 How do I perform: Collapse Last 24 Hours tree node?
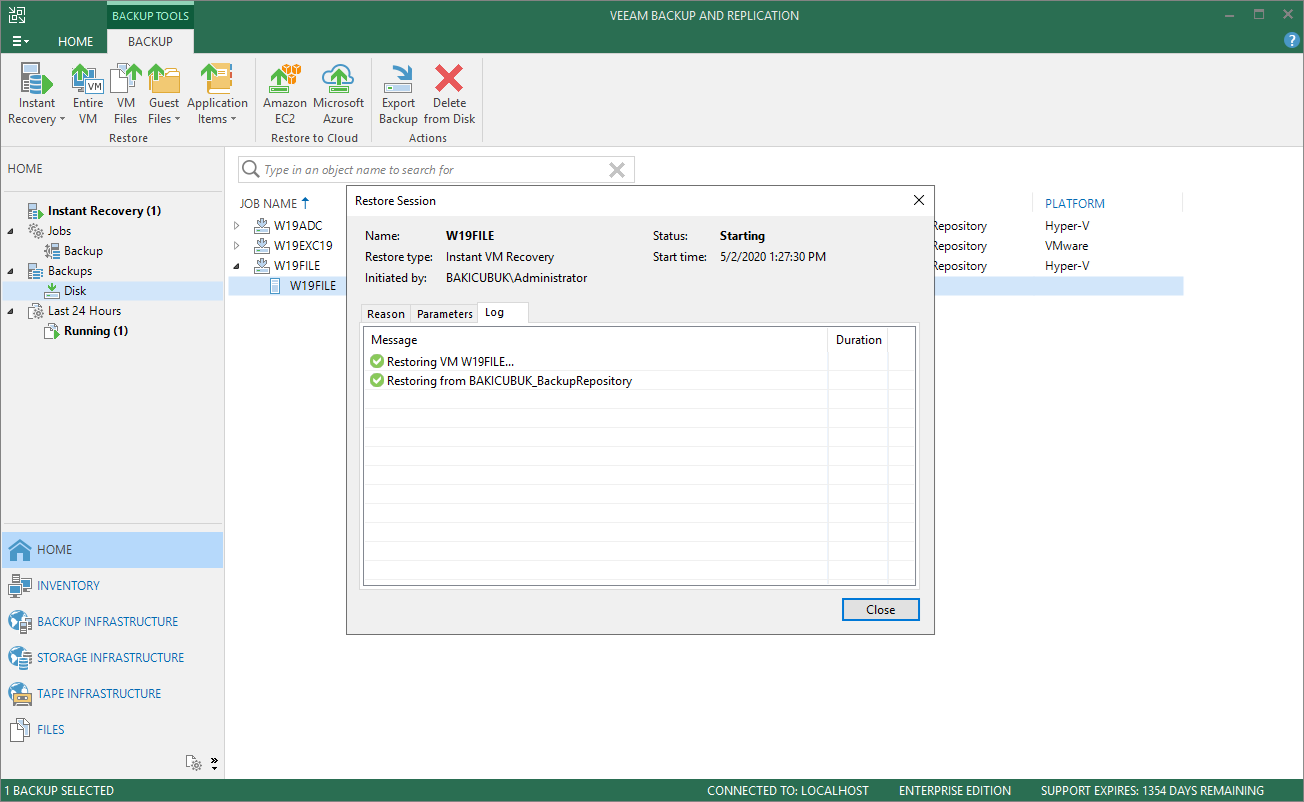pyautogui.click(x=11, y=311)
